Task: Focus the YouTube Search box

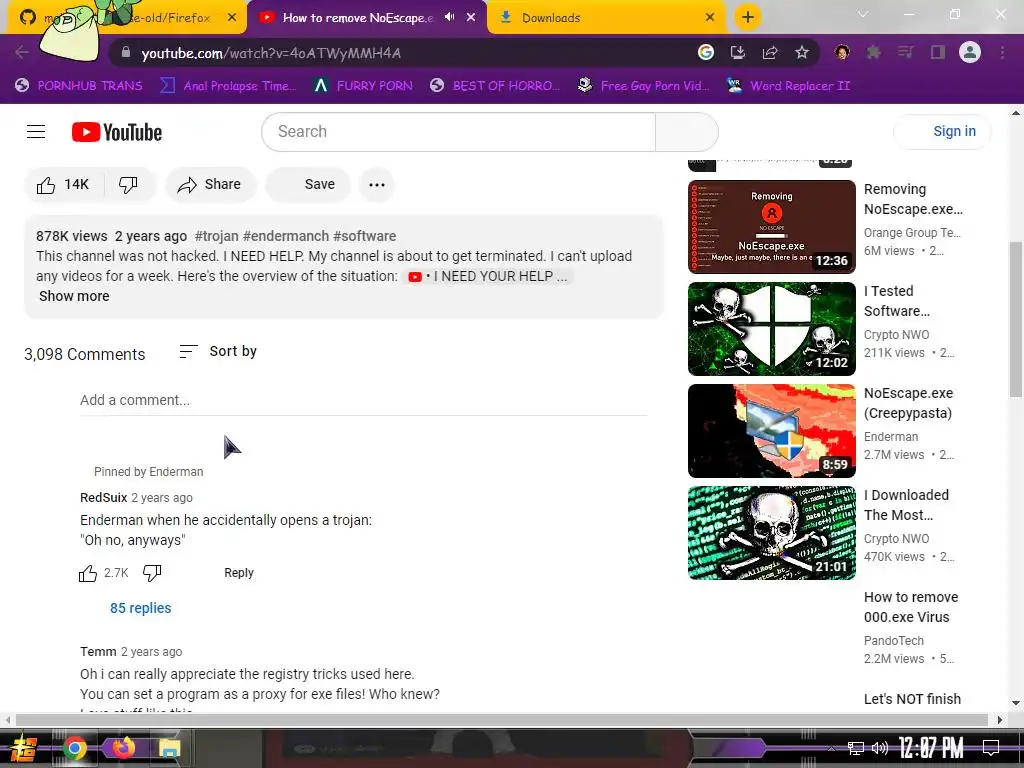Action: (x=458, y=131)
